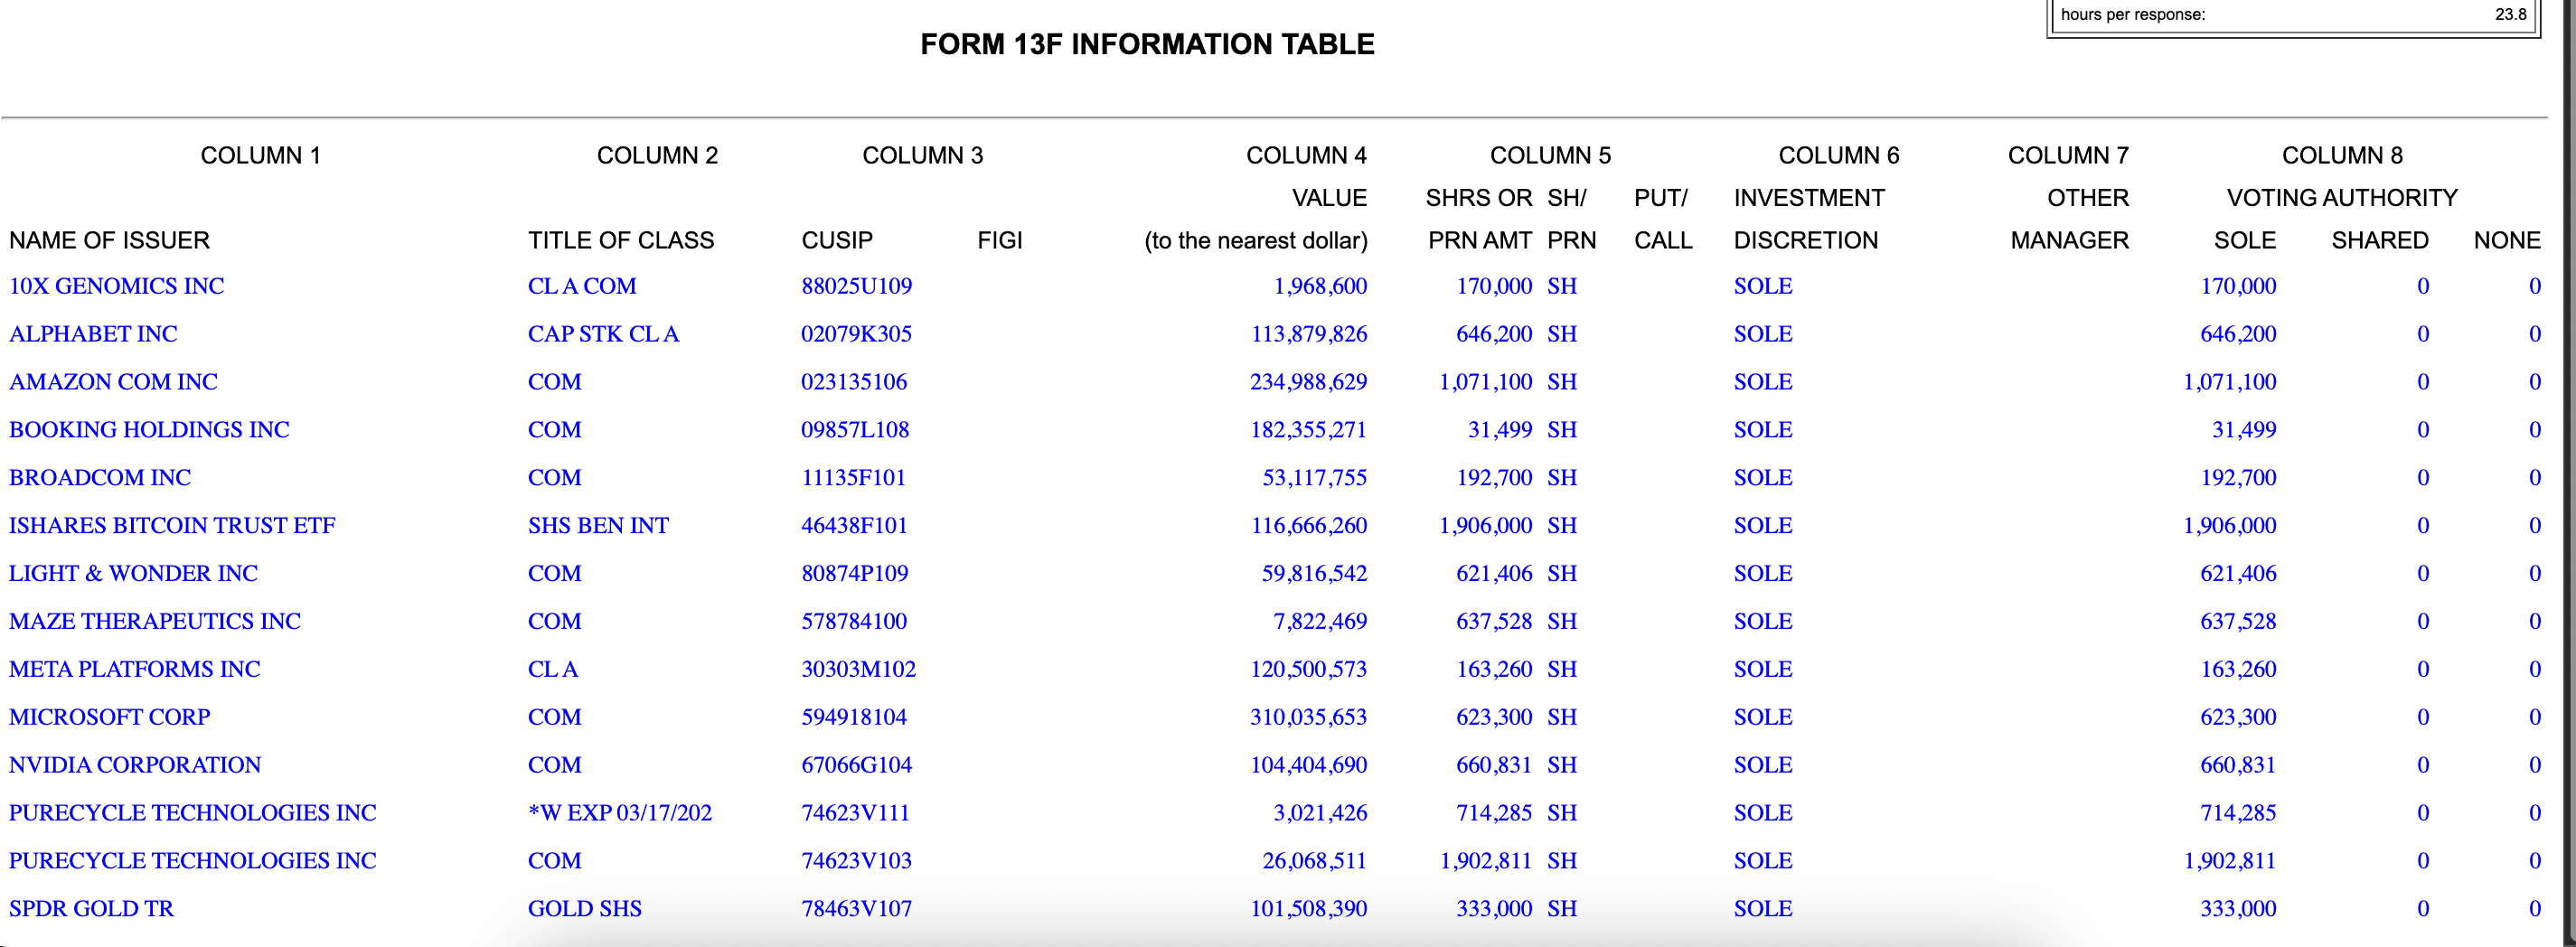Image resolution: width=2576 pixels, height=947 pixels.
Task: Select shares amount 31,499 in Column 5
Action: click(x=1500, y=430)
